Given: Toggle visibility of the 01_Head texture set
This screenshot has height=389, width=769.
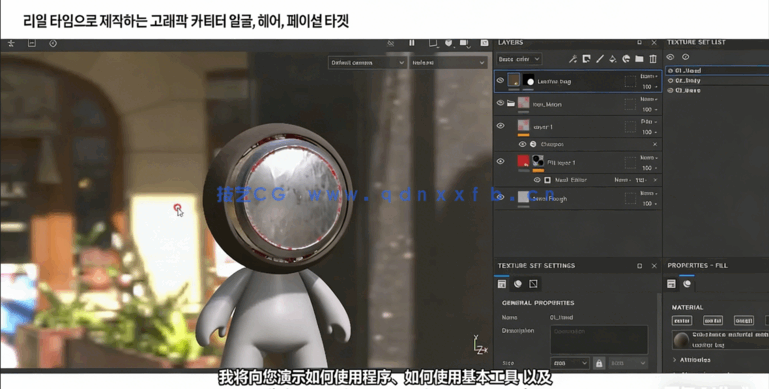Looking at the screenshot, I should coord(670,71).
